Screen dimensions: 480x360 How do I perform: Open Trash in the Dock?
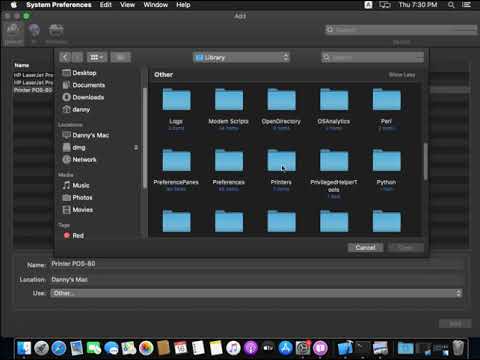click(458, 348)
